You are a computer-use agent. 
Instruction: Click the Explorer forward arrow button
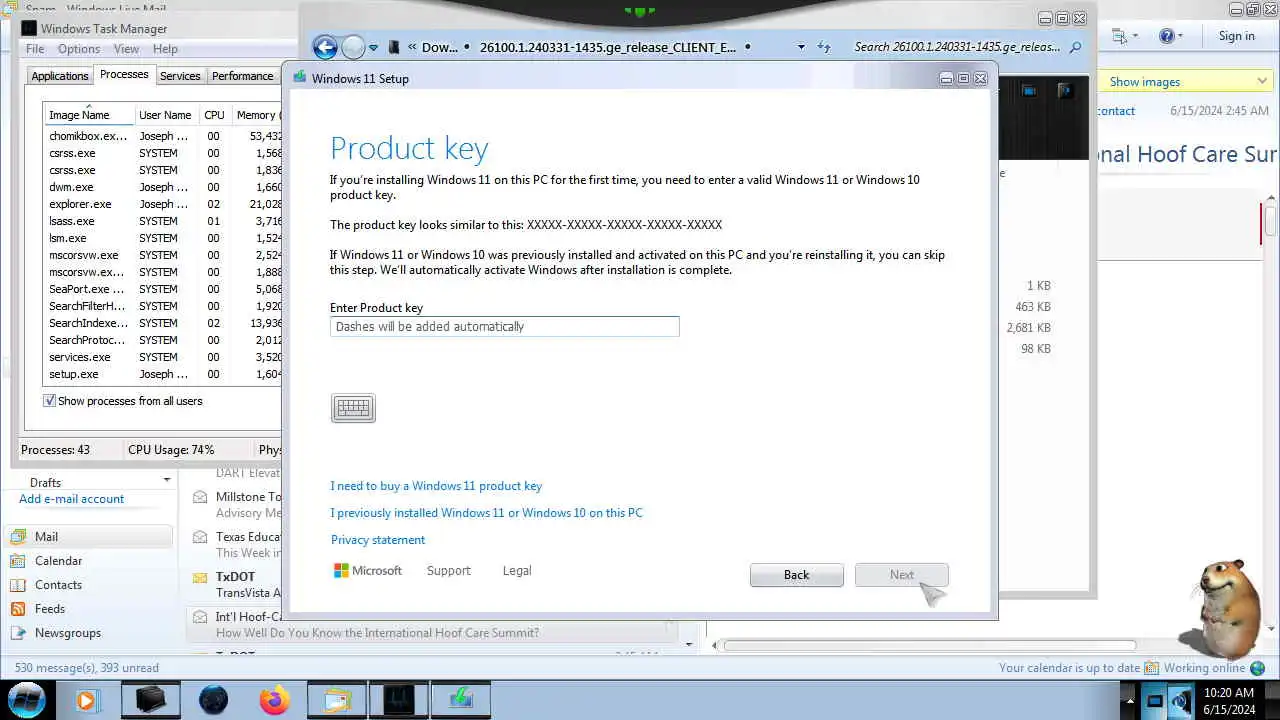(x=353, y=47)
